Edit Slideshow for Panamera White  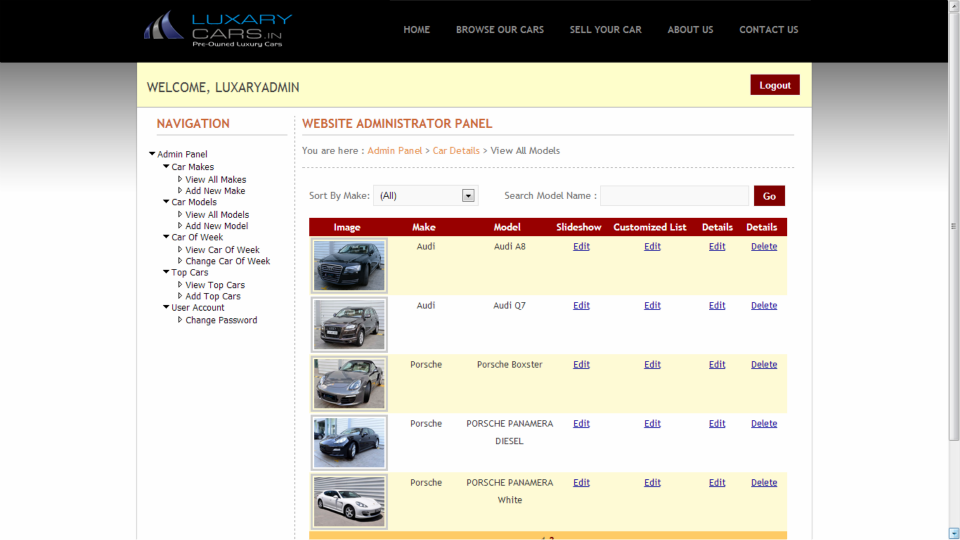[581, 482]
